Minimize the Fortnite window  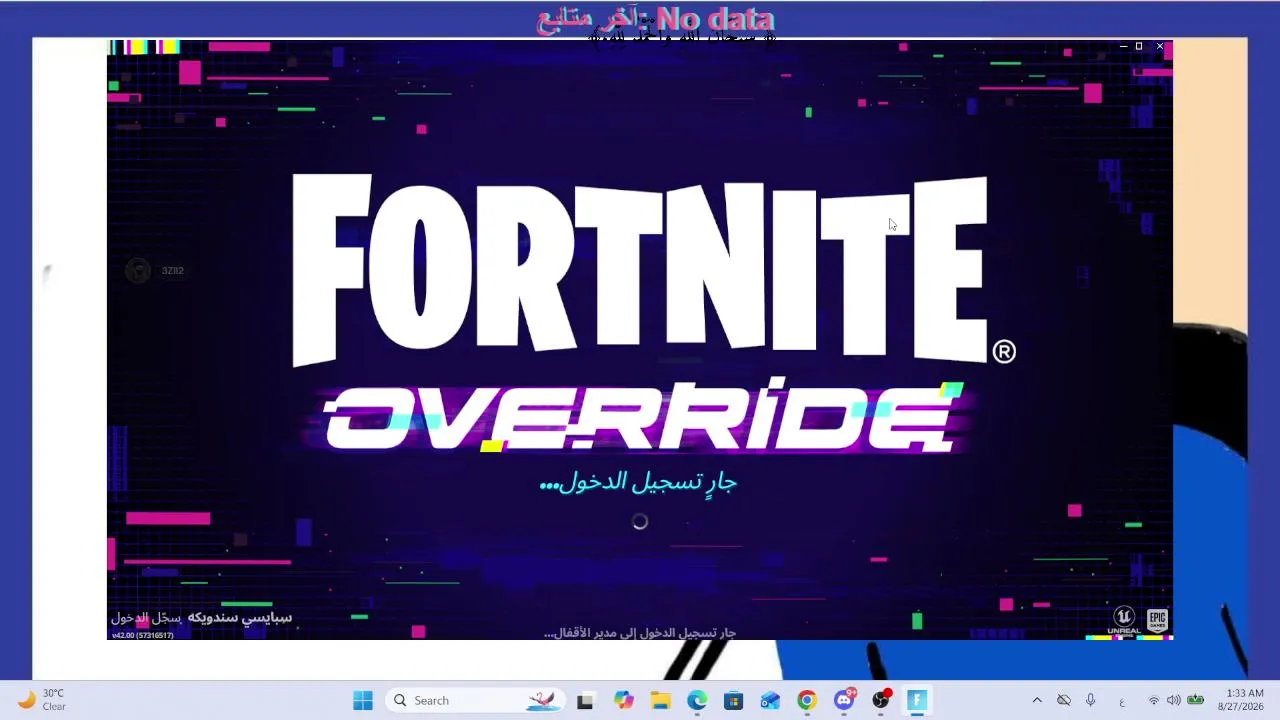pyautogui.click(x=1124, y=46)
